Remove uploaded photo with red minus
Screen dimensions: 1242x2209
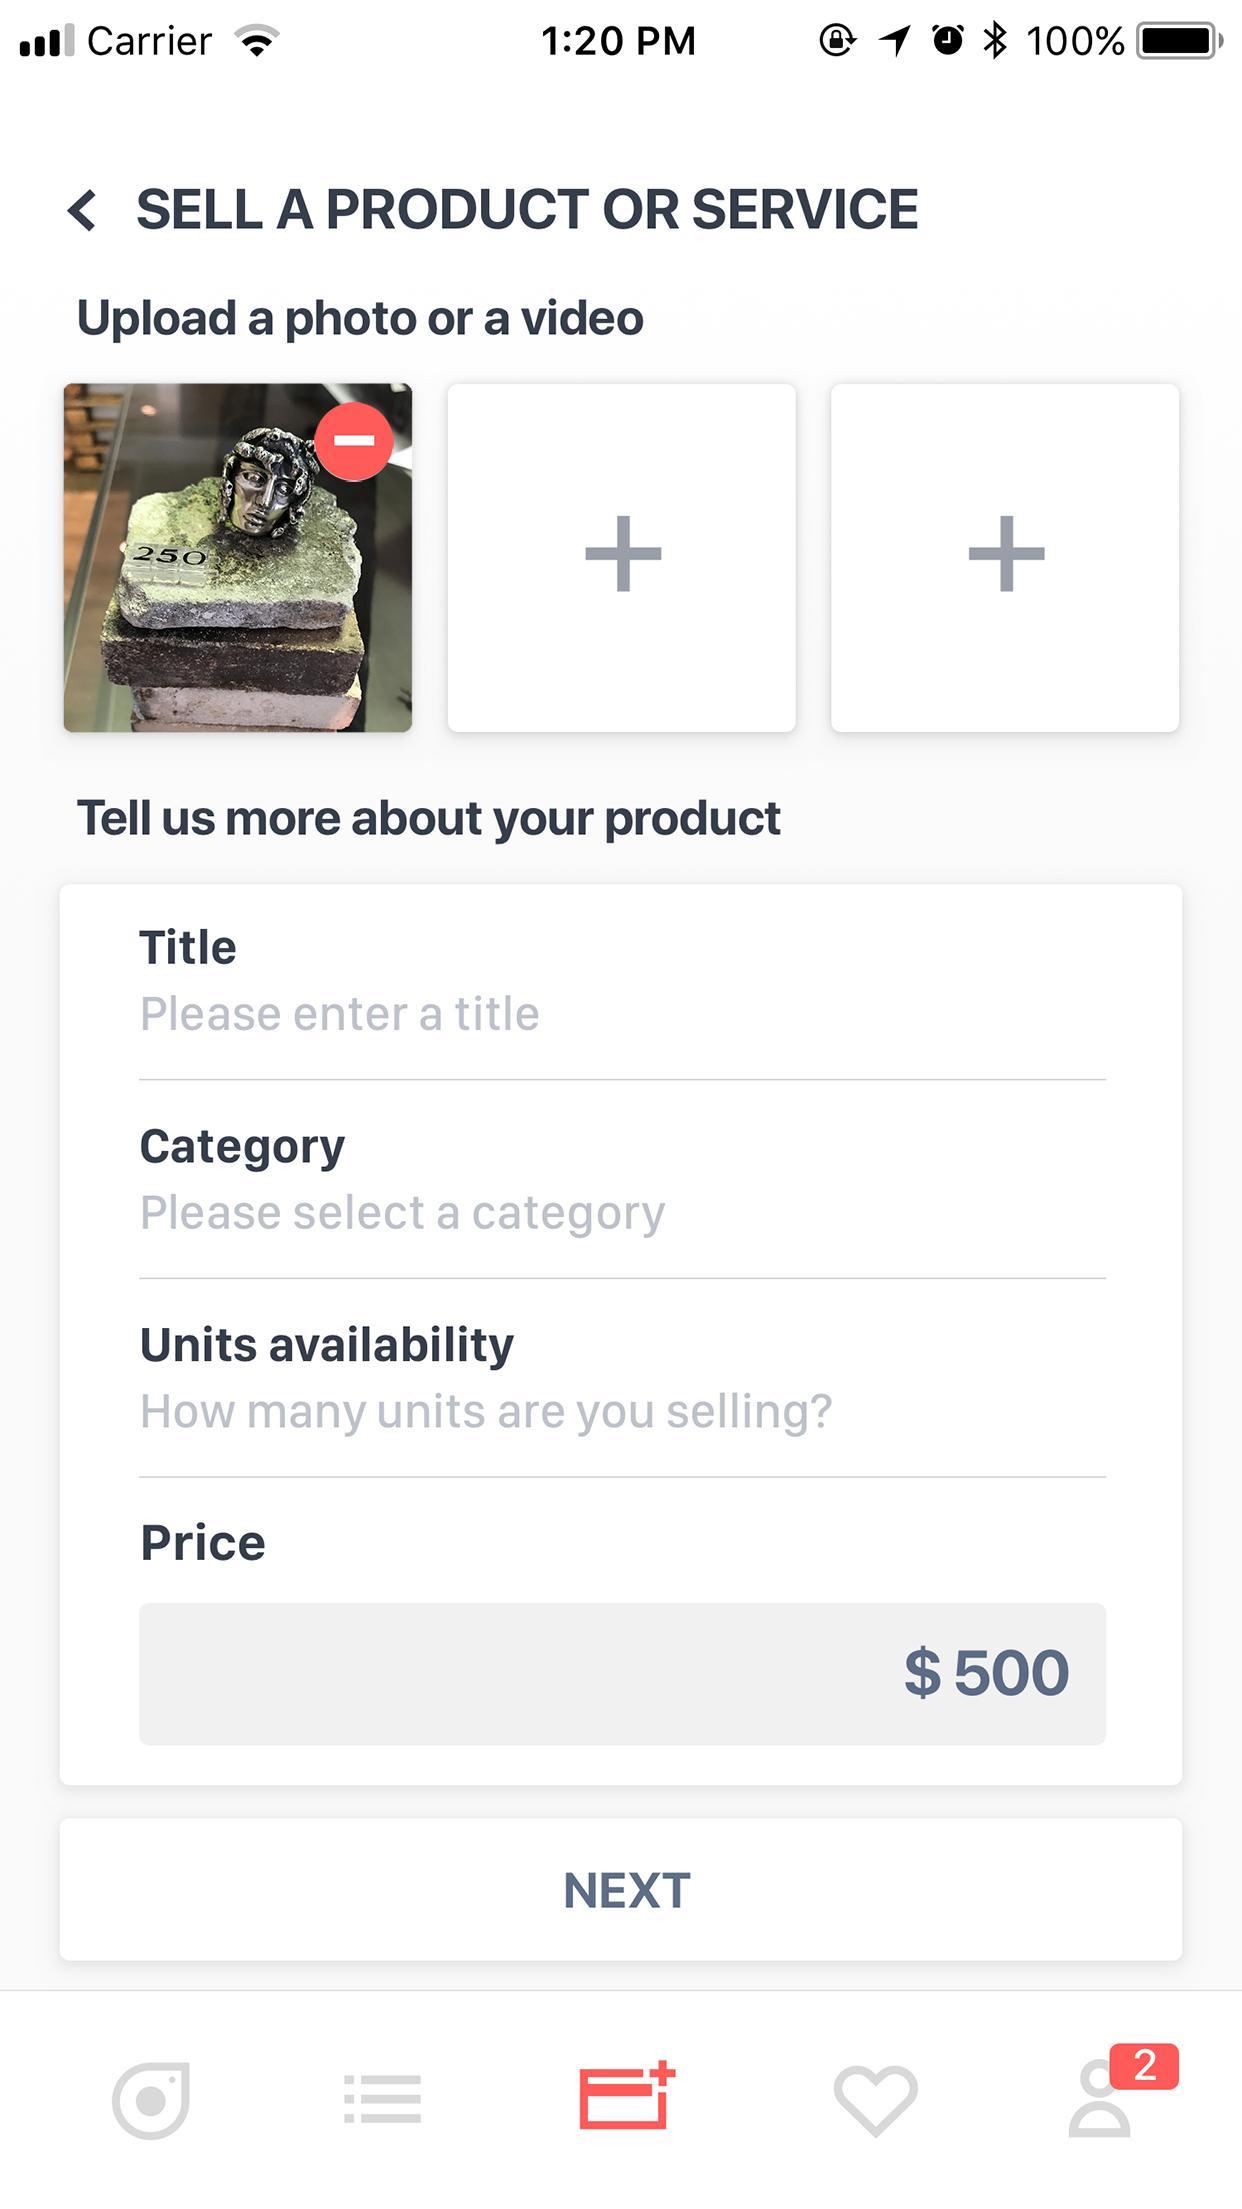pyautogui.click(x=354, y=441)
